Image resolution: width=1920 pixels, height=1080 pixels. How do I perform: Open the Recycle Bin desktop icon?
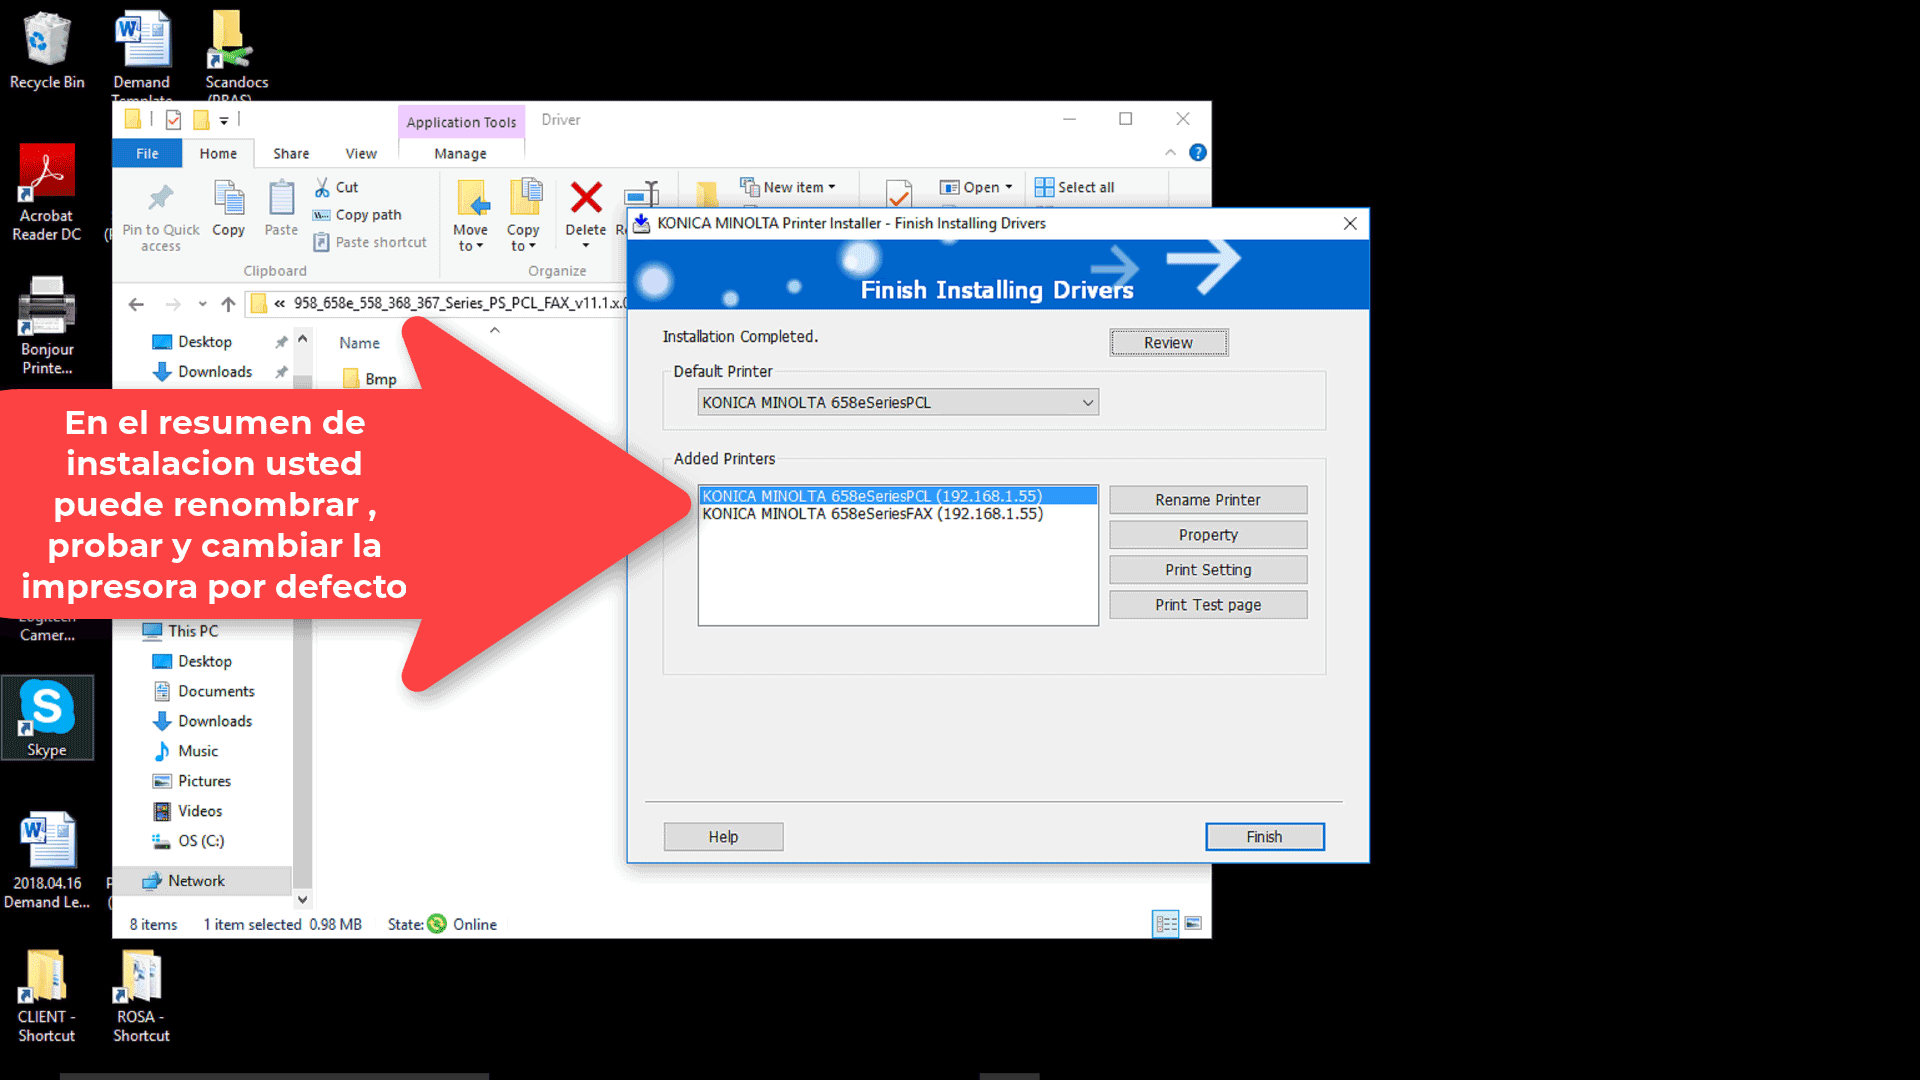[x=46, y=50]
